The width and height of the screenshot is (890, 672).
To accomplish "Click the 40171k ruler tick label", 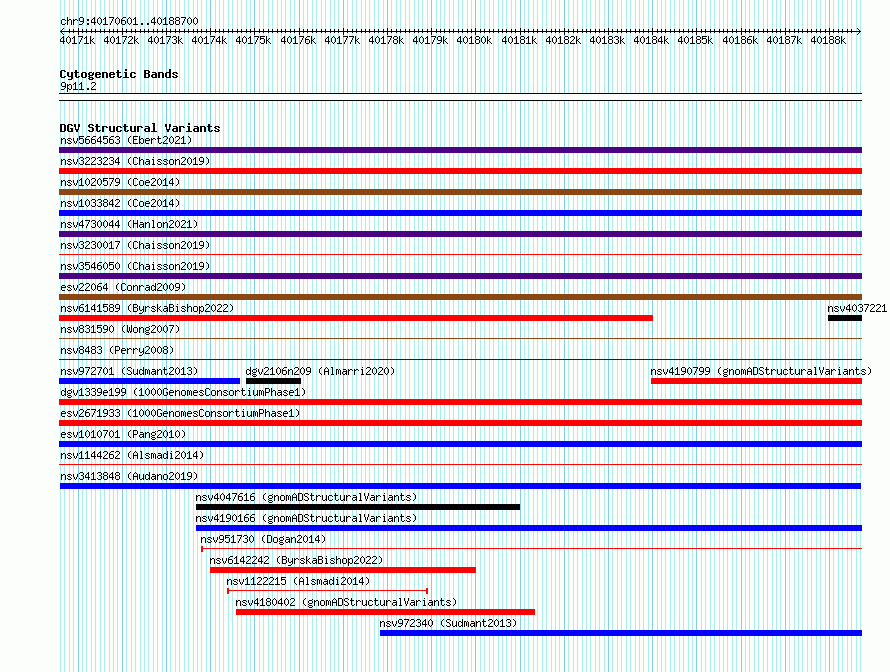I will click(77, 40).
